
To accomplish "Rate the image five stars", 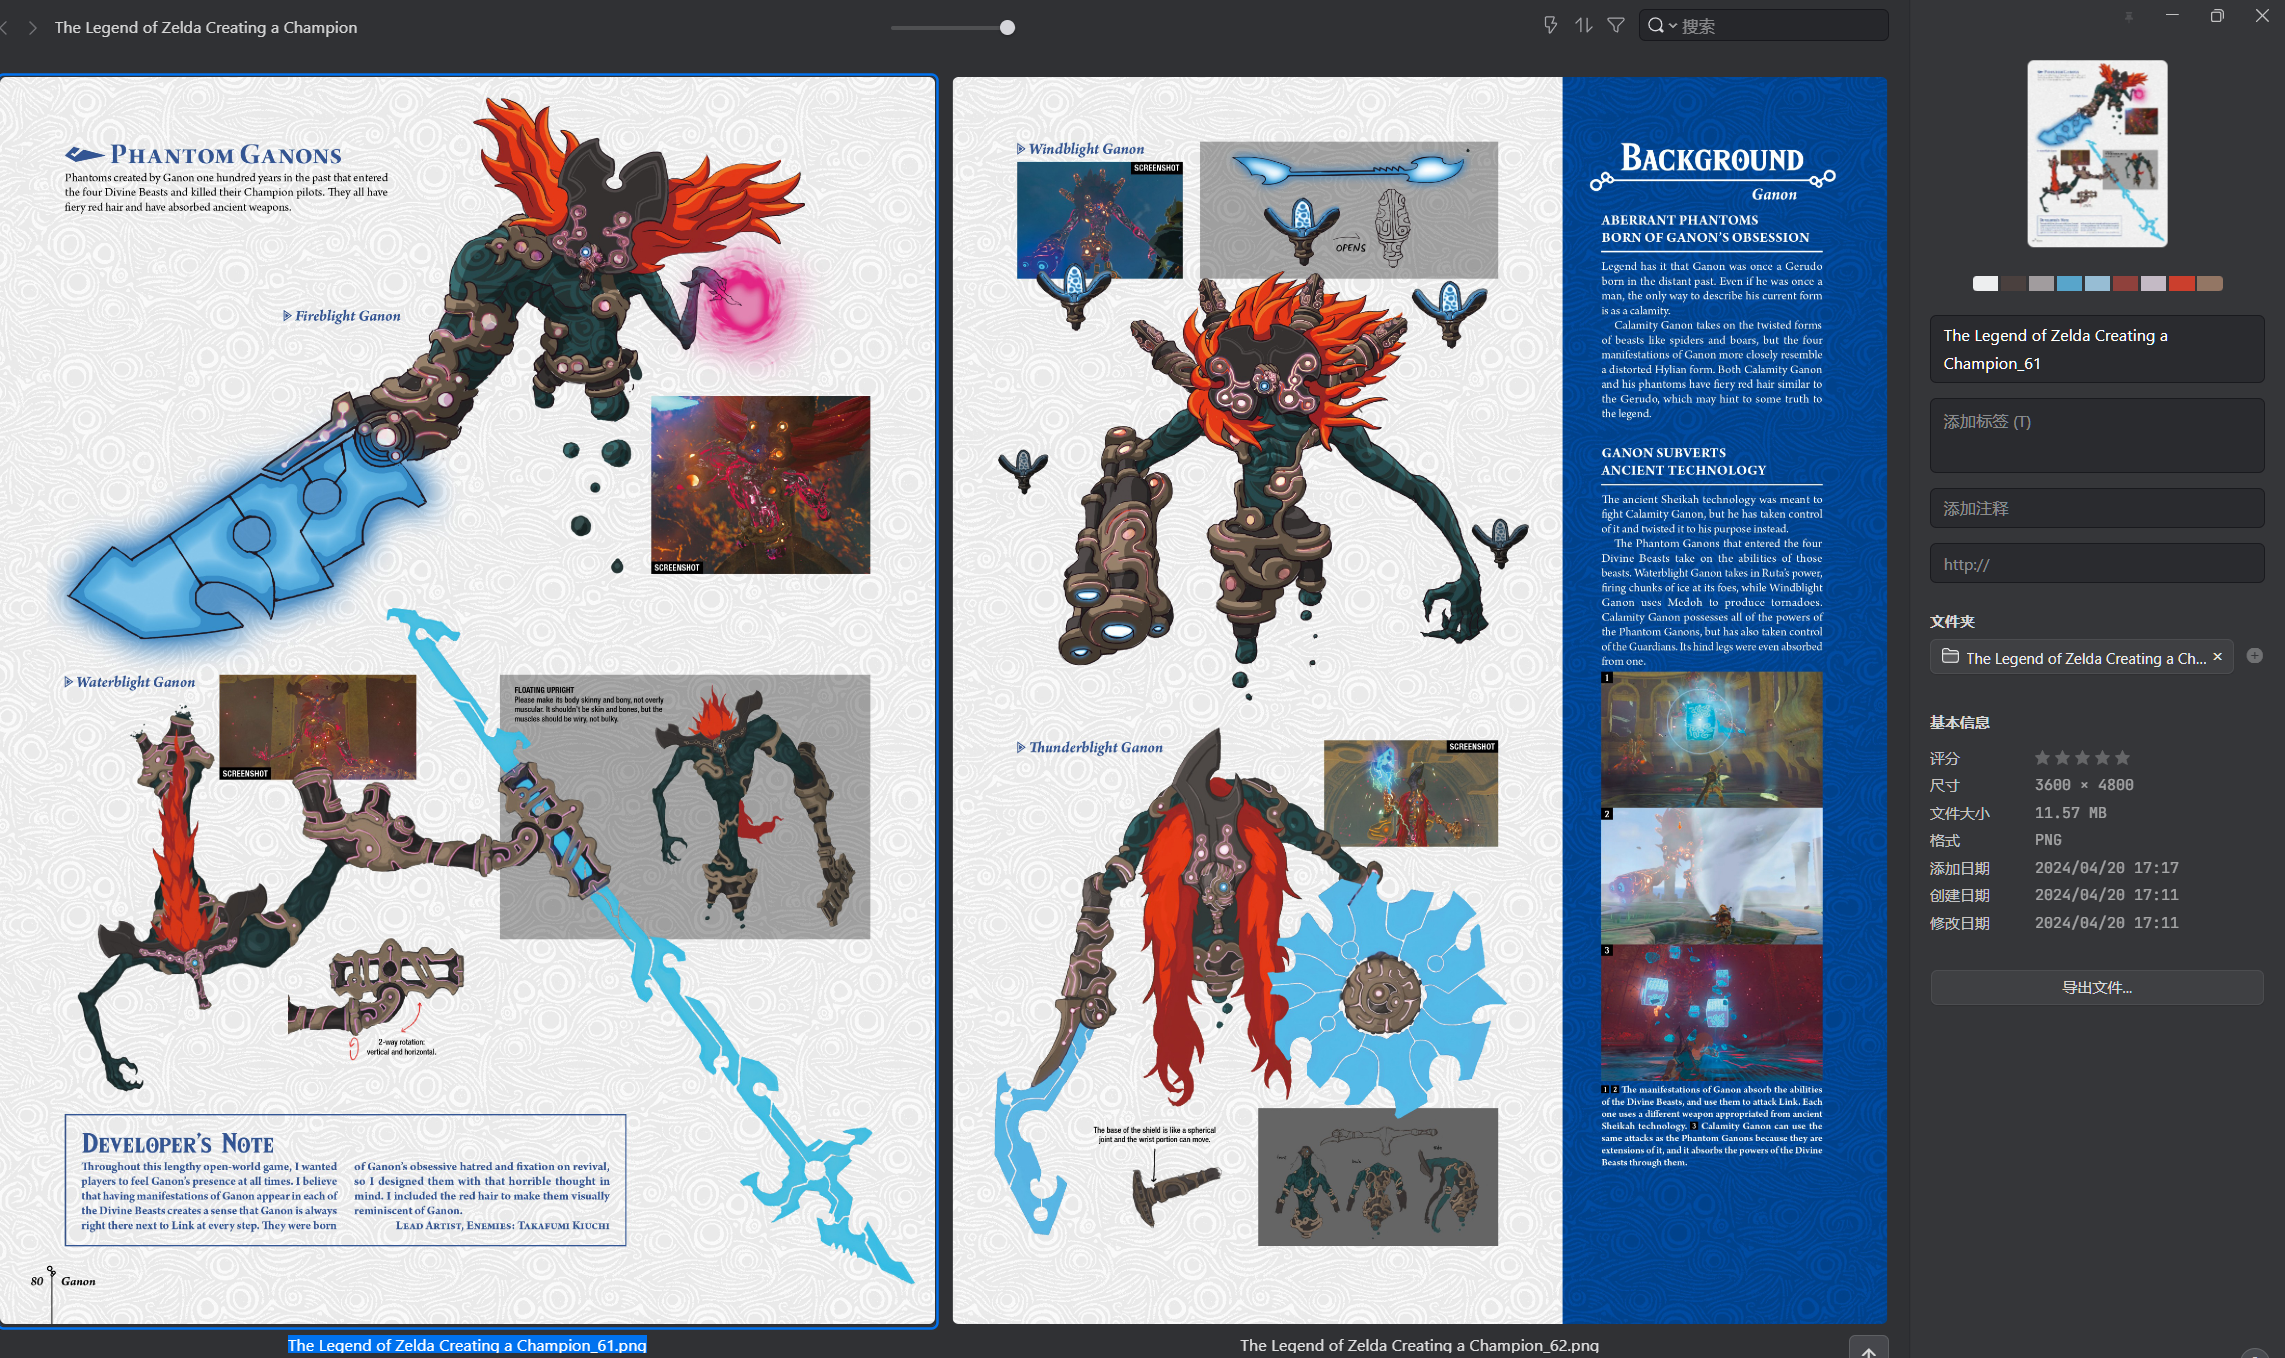I will click(x=2122, y=758).
